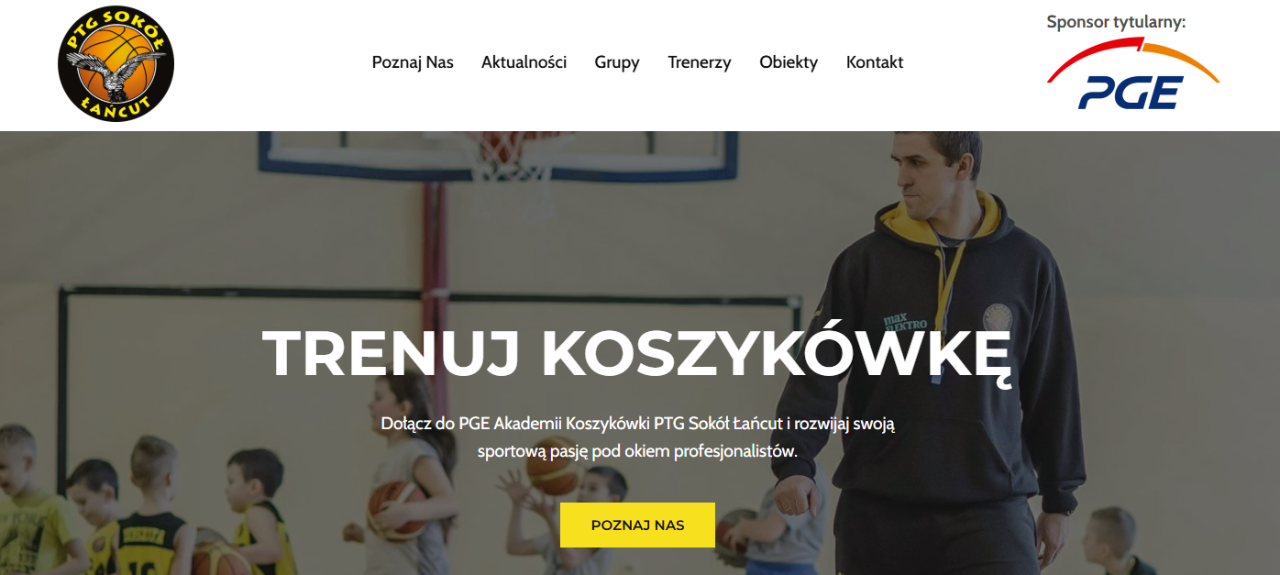Click the paragraph starting with Dołącz do PGE
Image resolution: width=1280 pixels, height=575 pixels.
click(637, 437)
